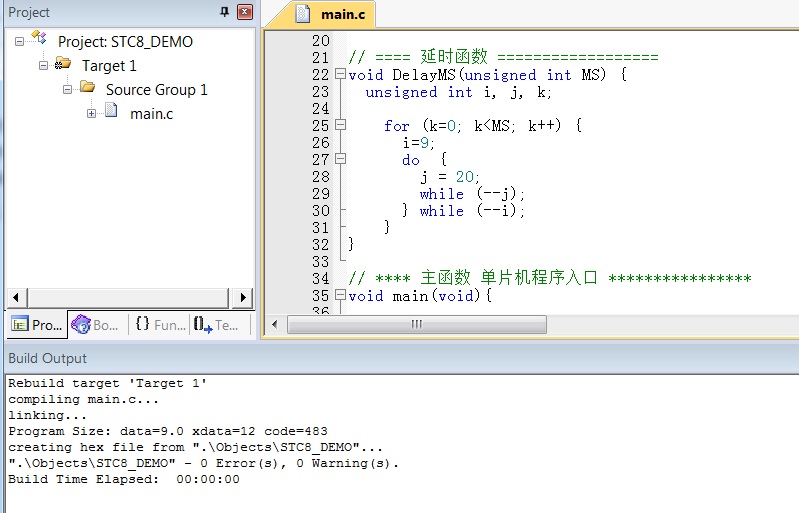Click 'Rebuild target 'Target 1'' output line

108,383
